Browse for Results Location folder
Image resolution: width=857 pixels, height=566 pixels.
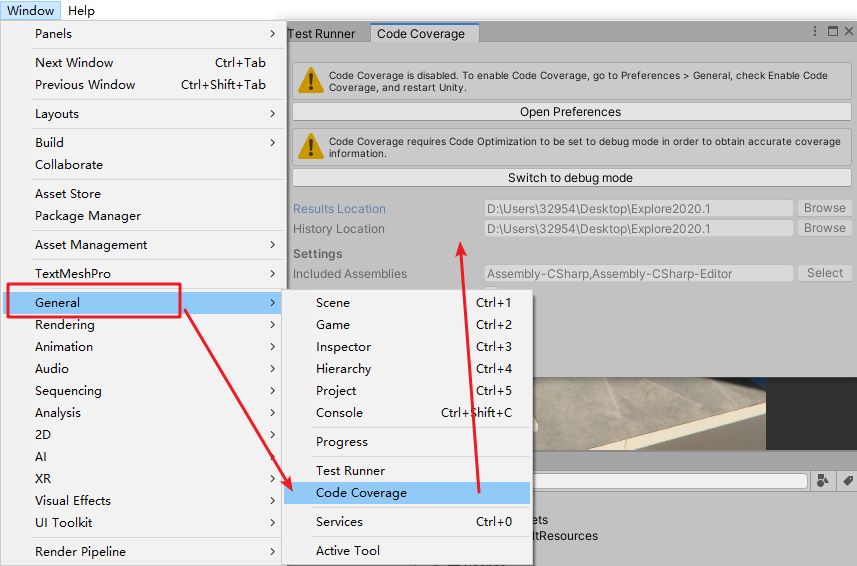(824, 208)
